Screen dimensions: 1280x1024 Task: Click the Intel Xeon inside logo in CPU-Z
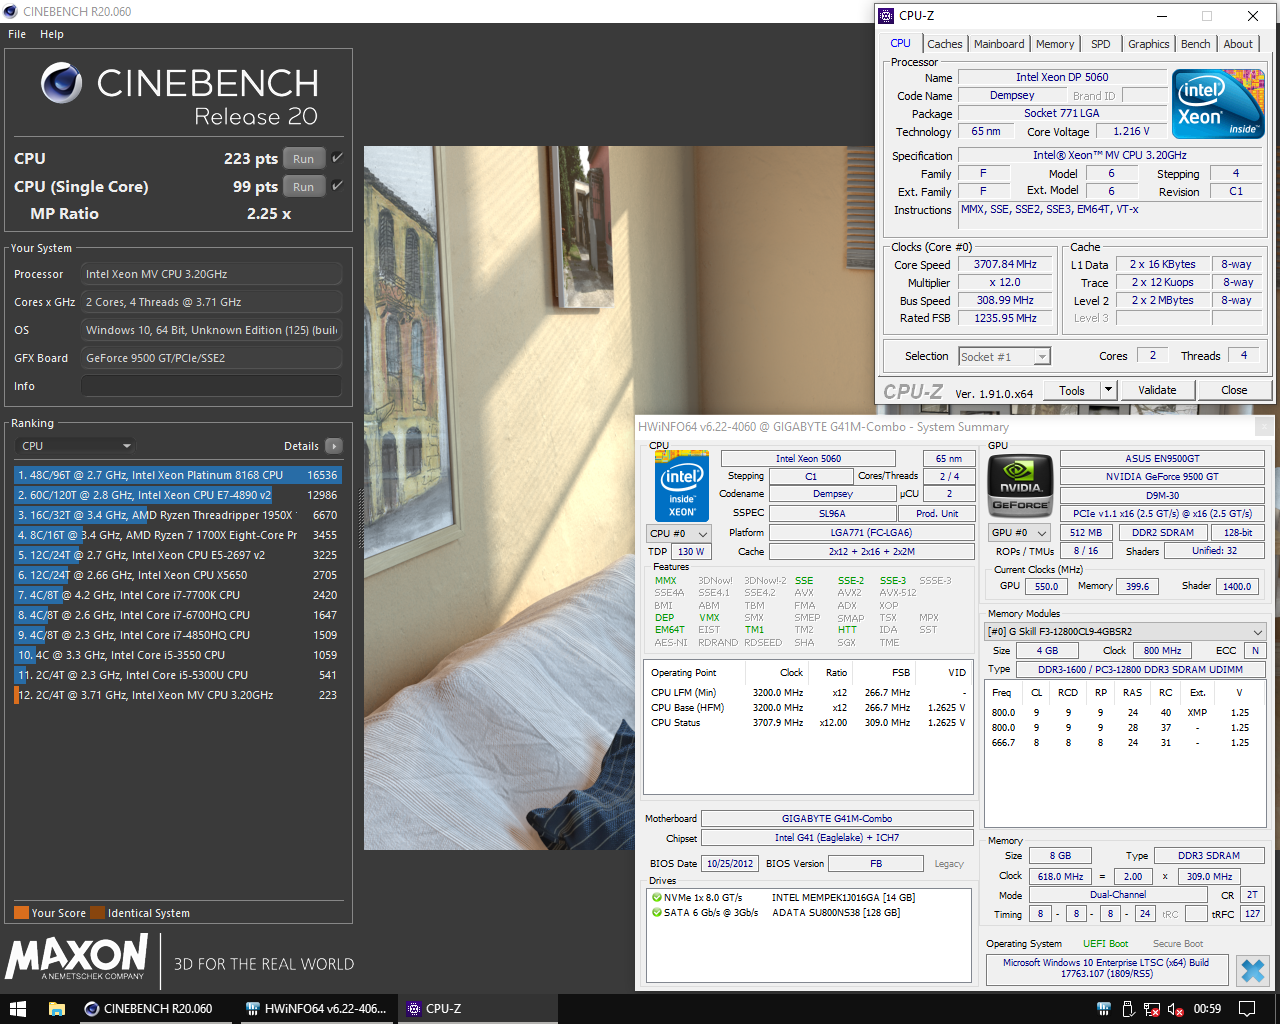click(x=1218, y=104)
